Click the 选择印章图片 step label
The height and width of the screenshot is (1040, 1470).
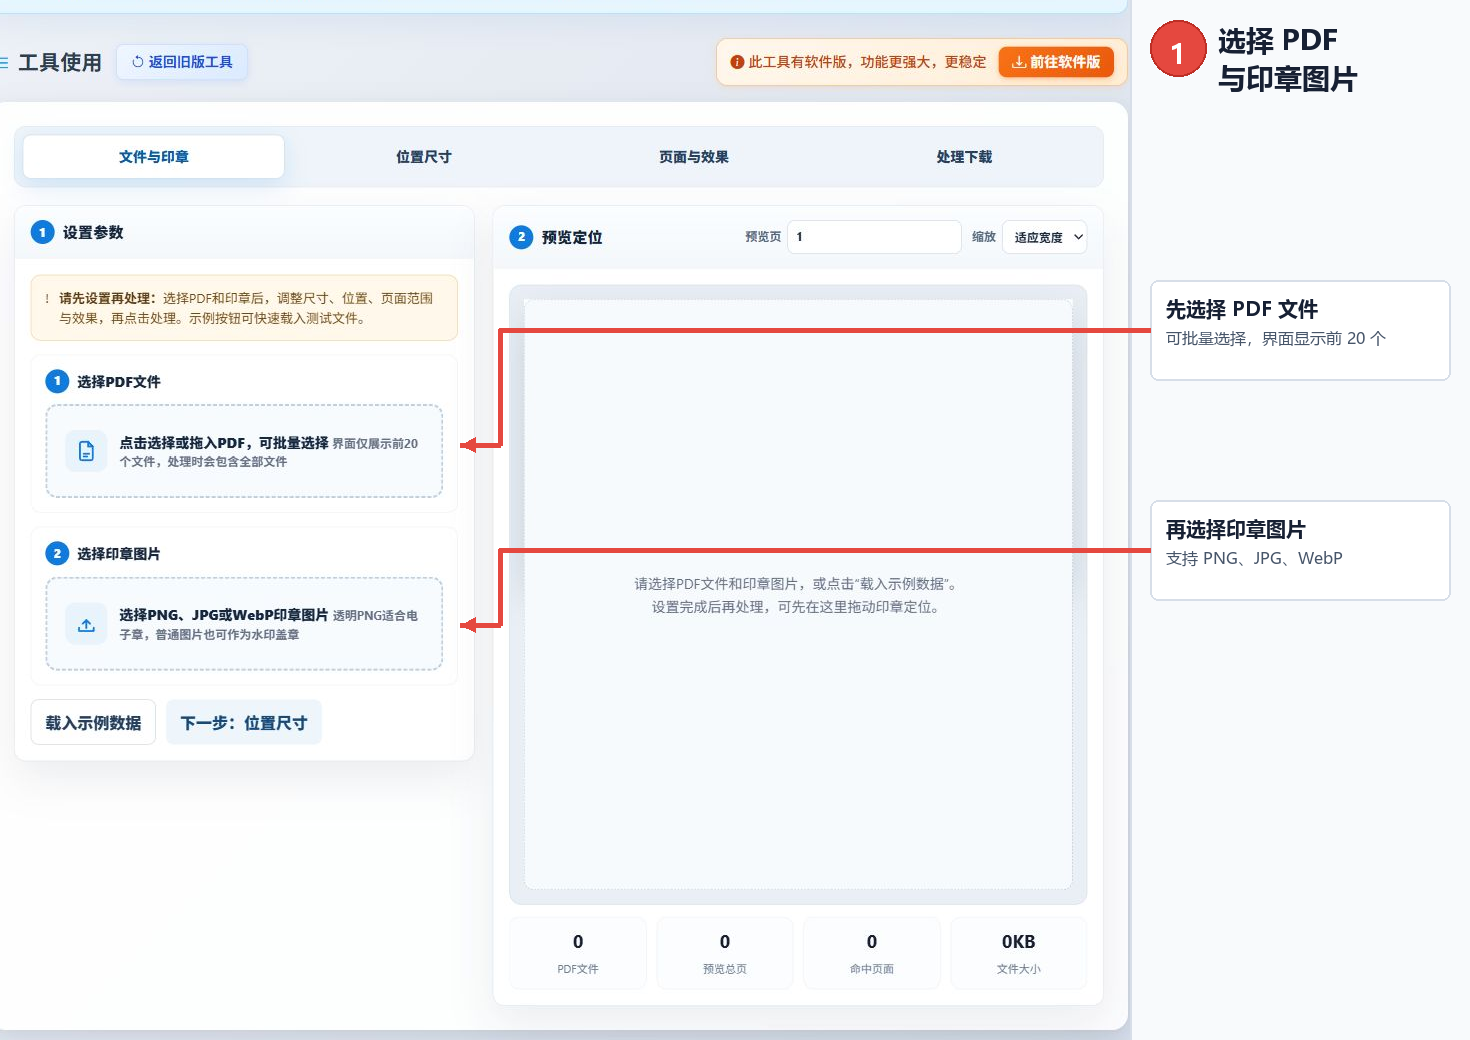pyautogui.click(x=118, y=553)
